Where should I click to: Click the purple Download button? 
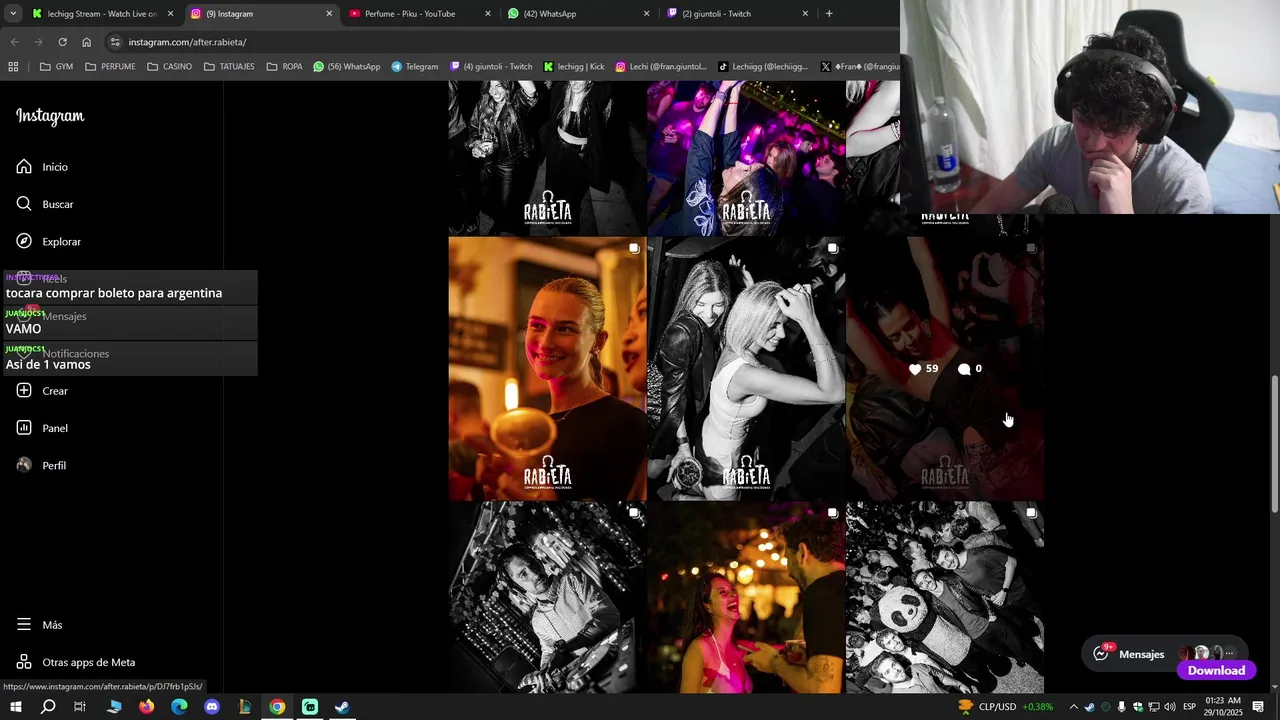click(1216, 670)
